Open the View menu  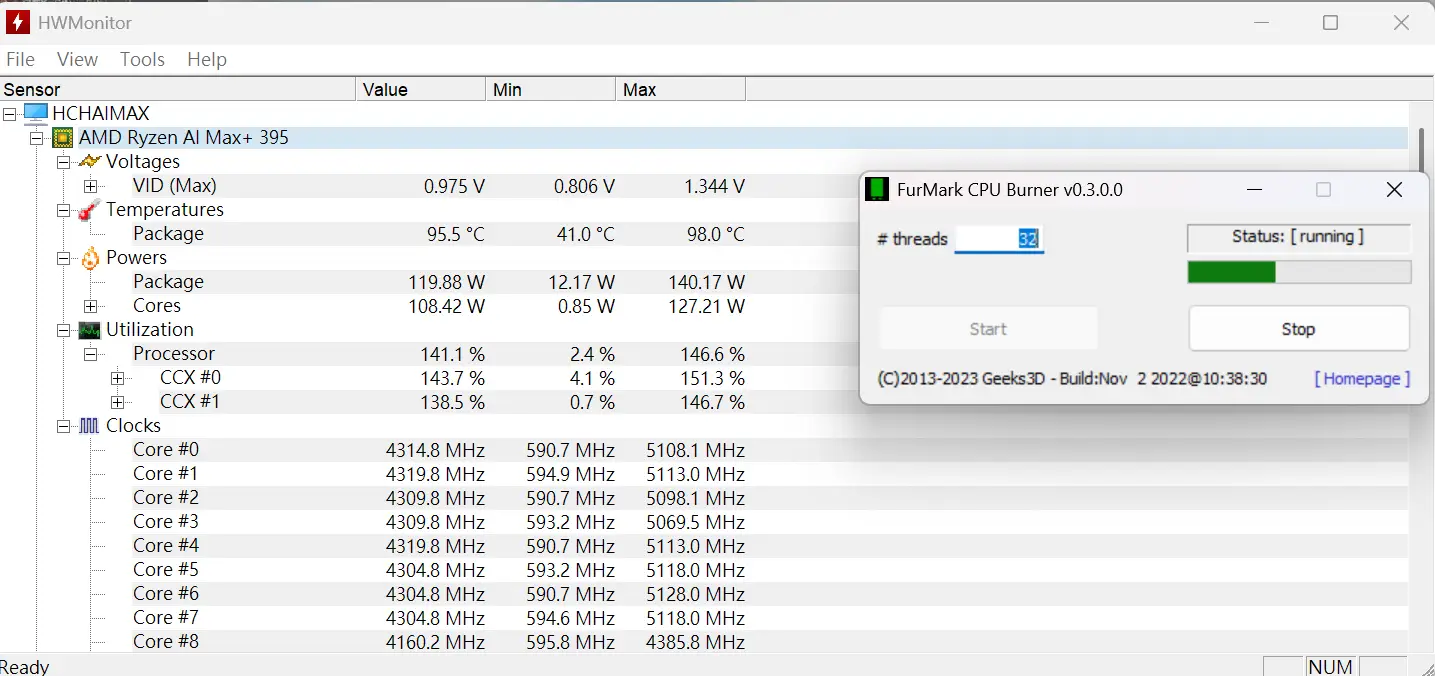pos(77,59)
